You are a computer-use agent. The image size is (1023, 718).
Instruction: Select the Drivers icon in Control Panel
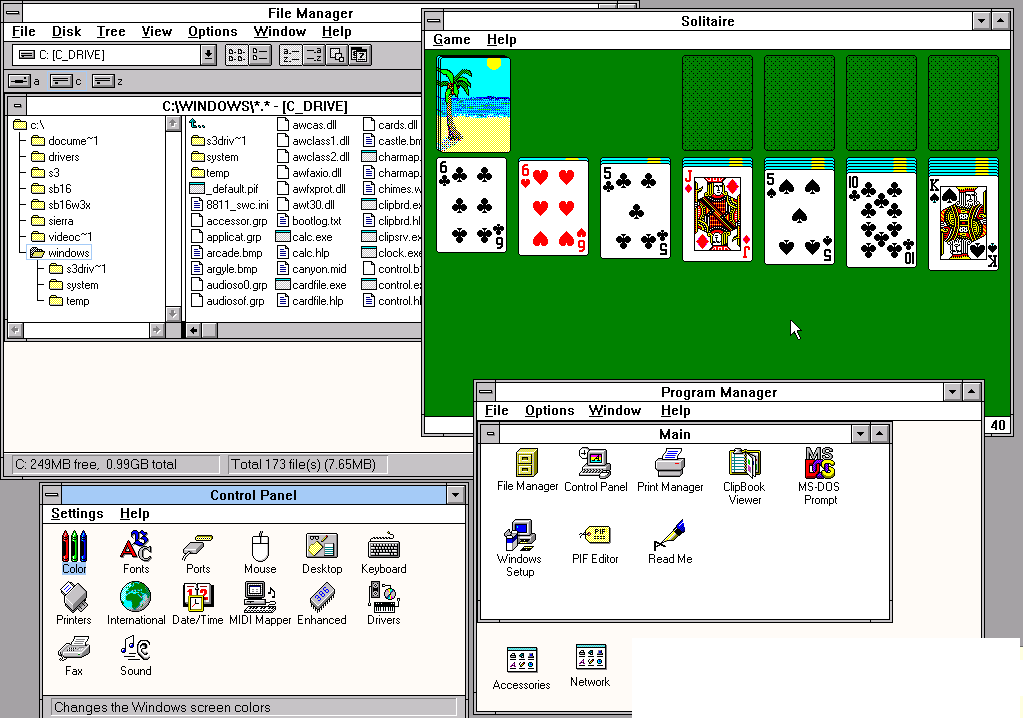[x=384, y=604]
